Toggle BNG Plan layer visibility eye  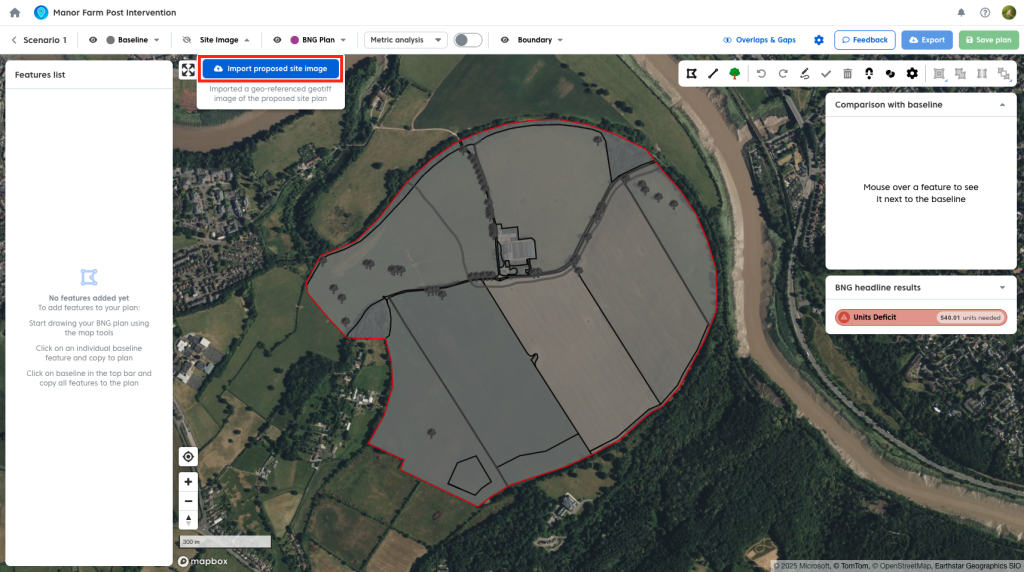277,40
